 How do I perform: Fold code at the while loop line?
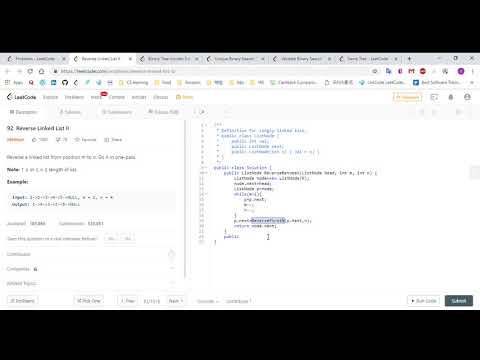206,194
